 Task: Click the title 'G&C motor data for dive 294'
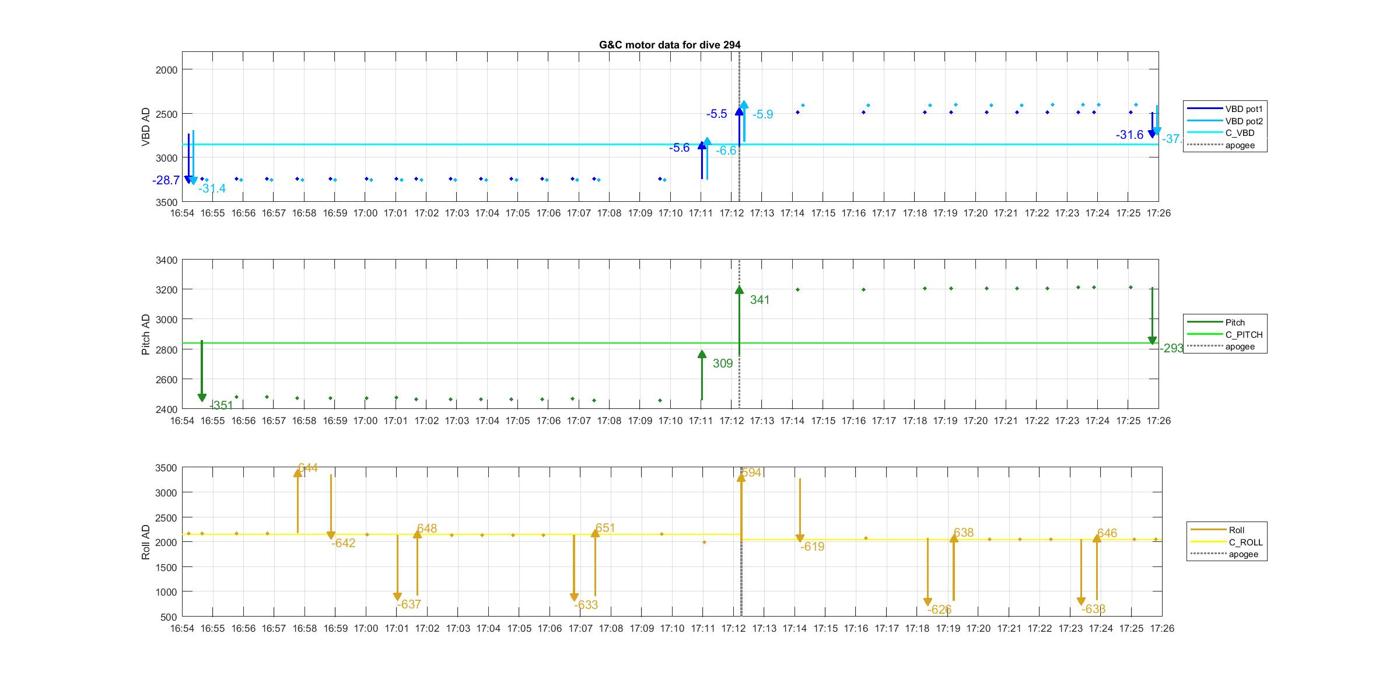pos(669,45)
